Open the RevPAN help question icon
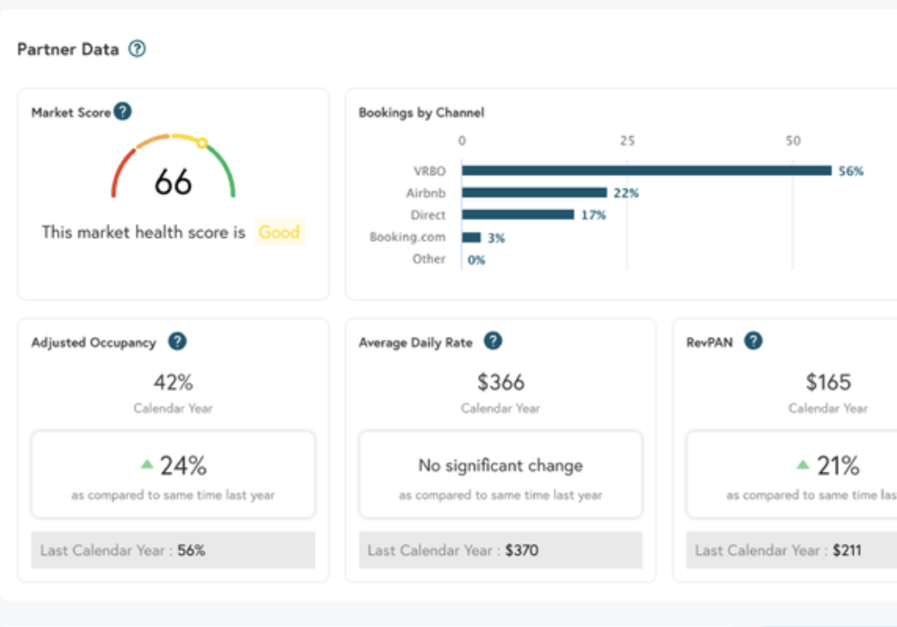This screenshot has height=627, width=897. click(x=753, y=341)
